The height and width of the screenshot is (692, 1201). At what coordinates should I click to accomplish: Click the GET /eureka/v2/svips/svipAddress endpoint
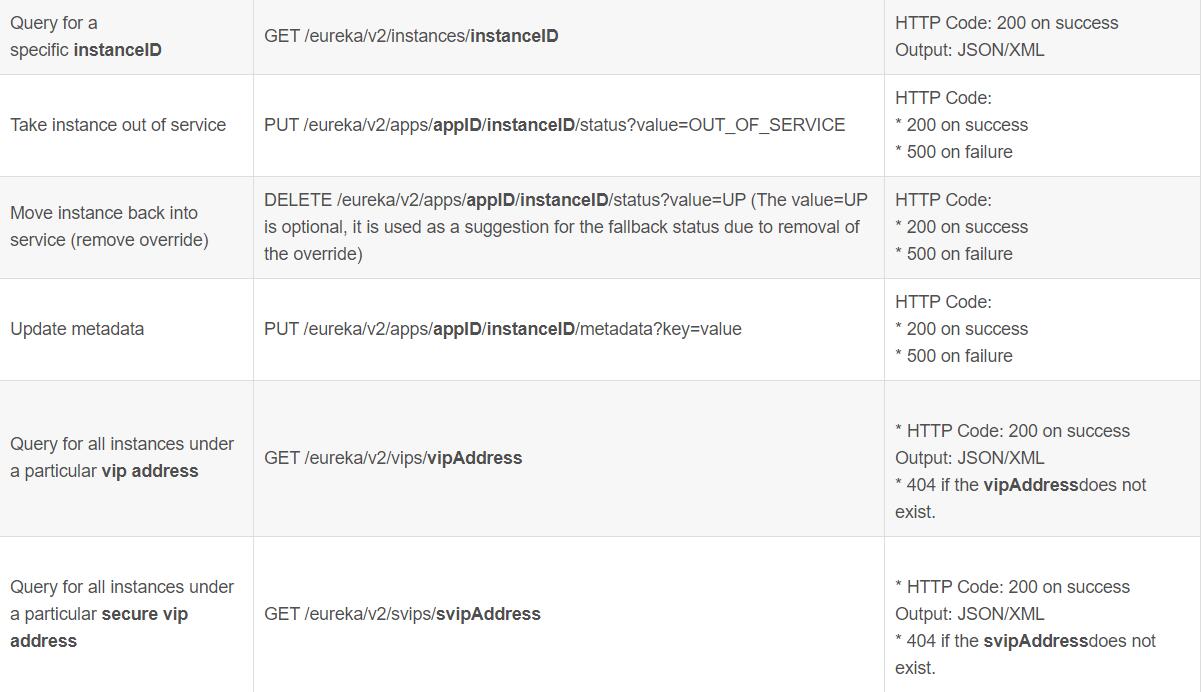click(x=402, y=614)
